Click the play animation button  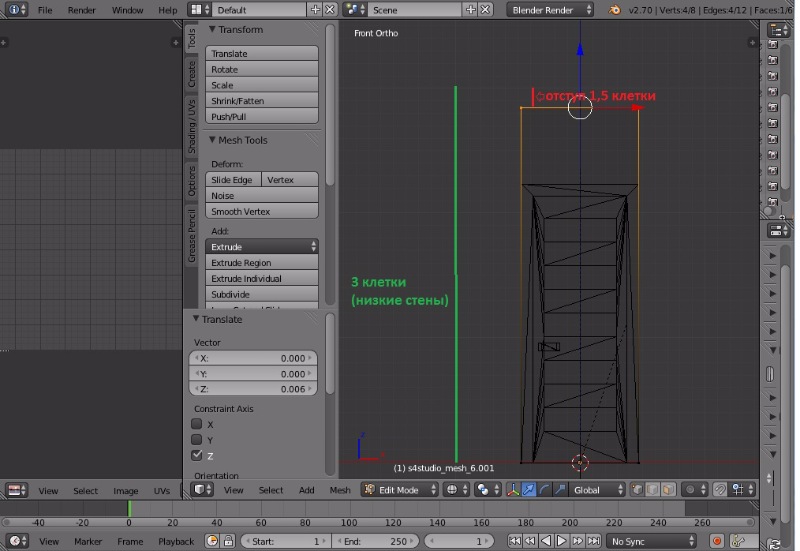point(560,541)
